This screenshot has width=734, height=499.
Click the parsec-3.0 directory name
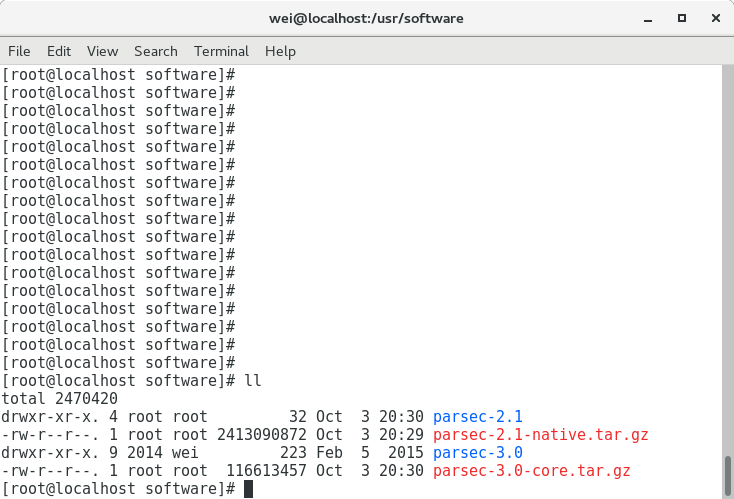pyautogui.click(x=477, y=452)
